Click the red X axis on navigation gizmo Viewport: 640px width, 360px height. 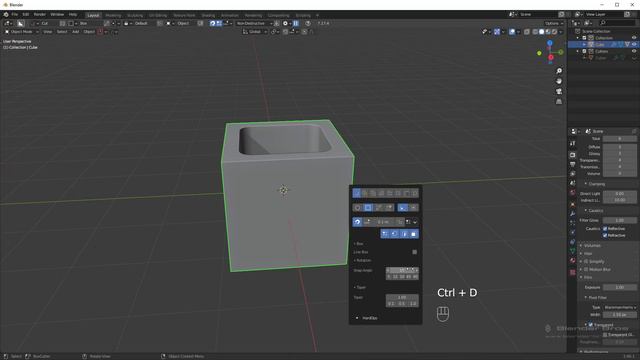pyautogui.click(x=551, y=58)
